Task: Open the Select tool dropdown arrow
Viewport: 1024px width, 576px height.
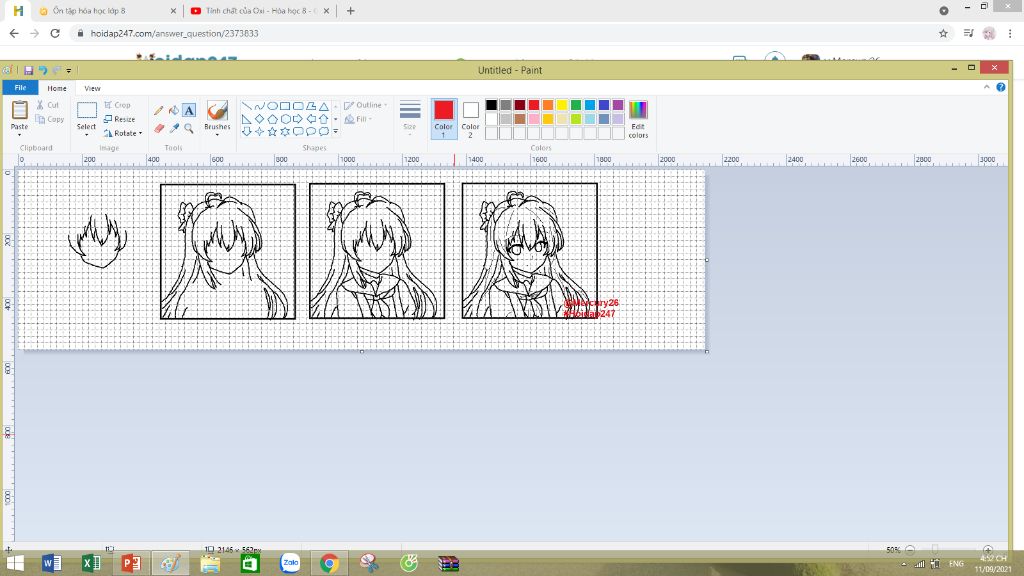Action: [86, 135]
